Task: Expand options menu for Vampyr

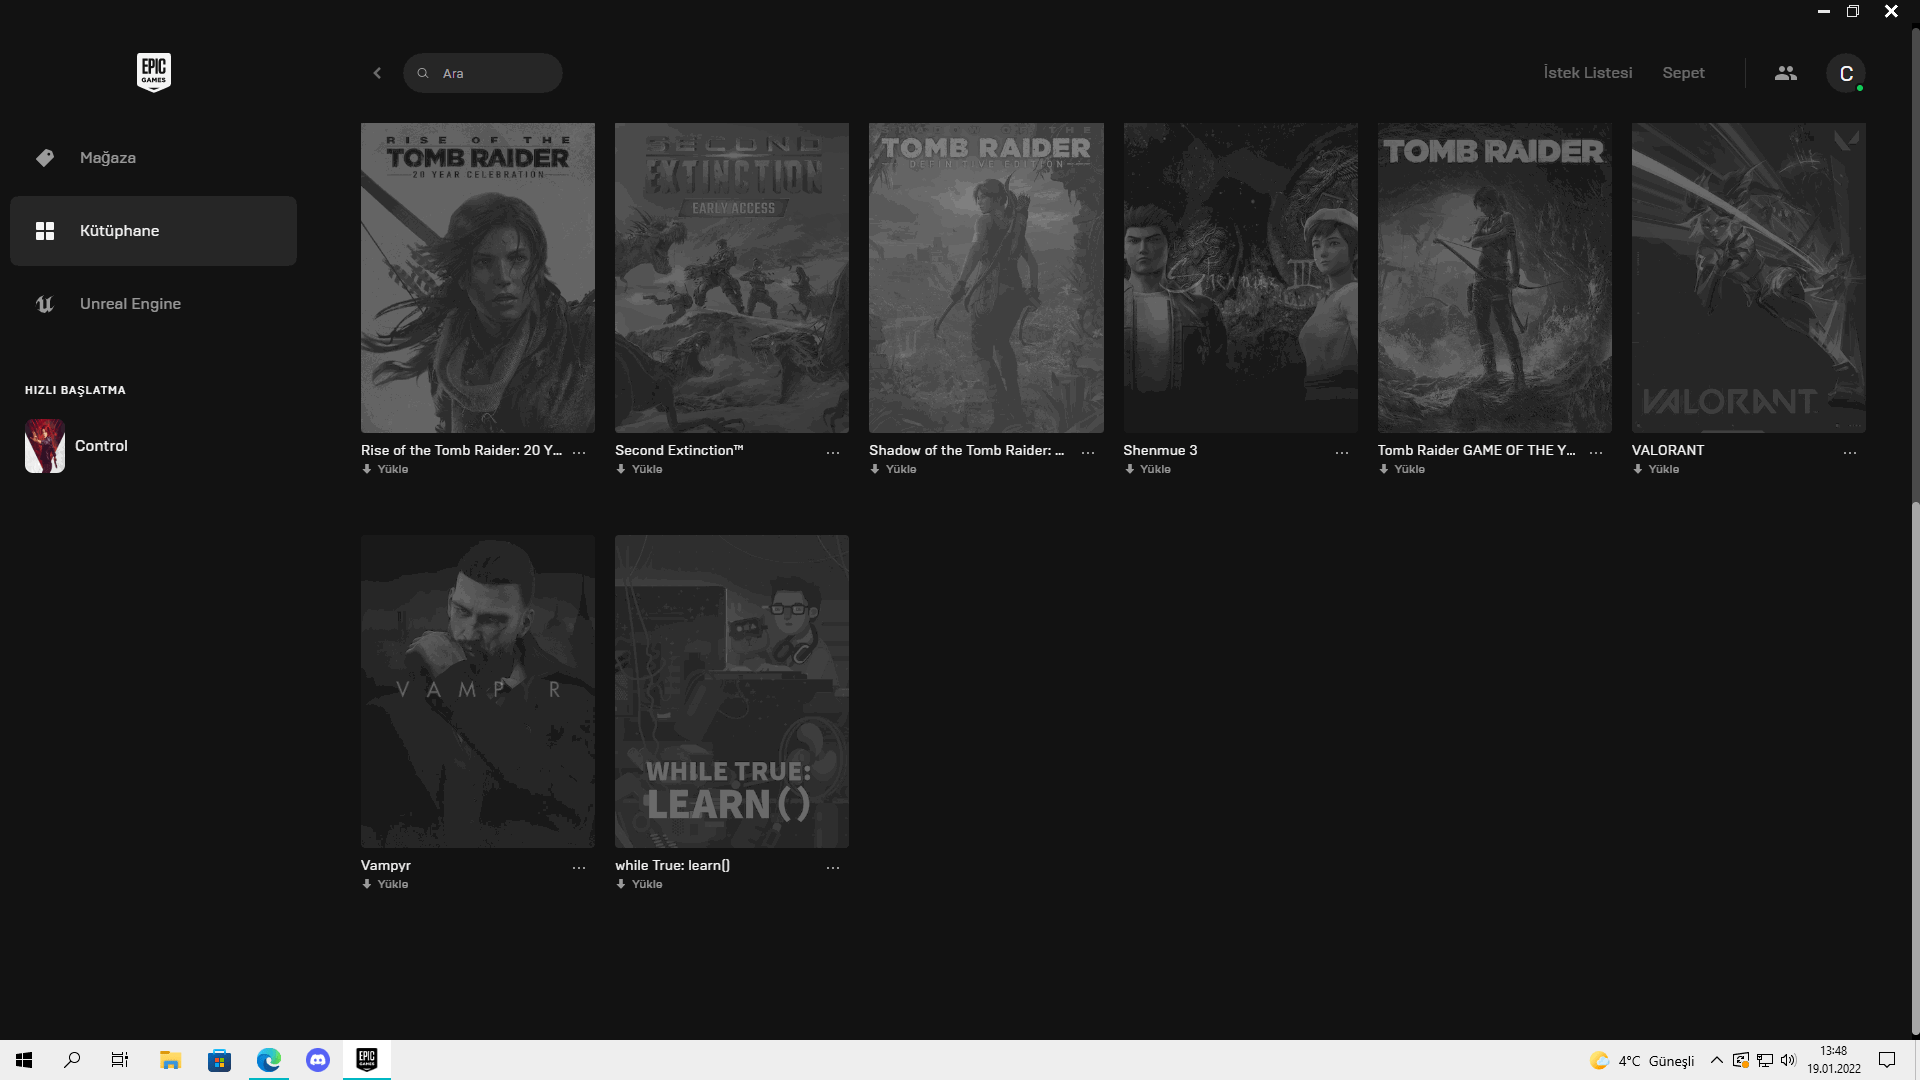Action: coord(579,867)
